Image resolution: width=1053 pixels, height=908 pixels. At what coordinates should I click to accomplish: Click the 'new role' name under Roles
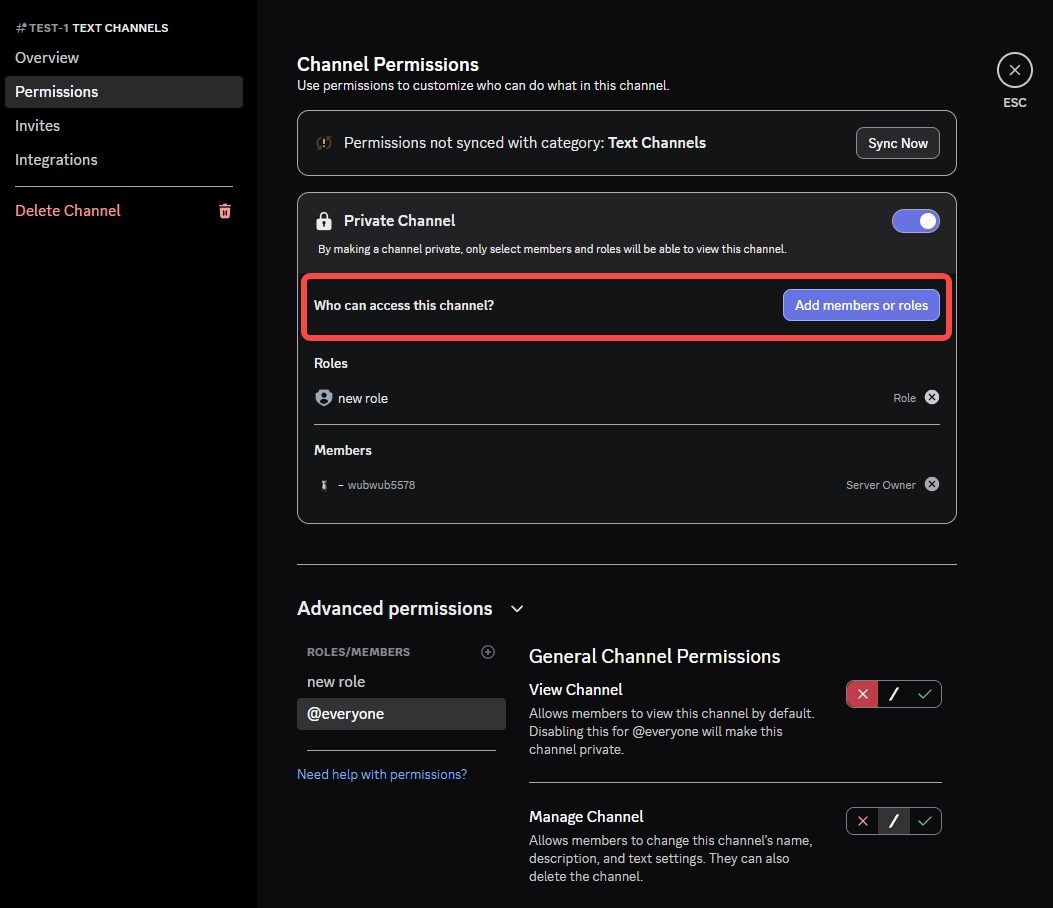363,398
